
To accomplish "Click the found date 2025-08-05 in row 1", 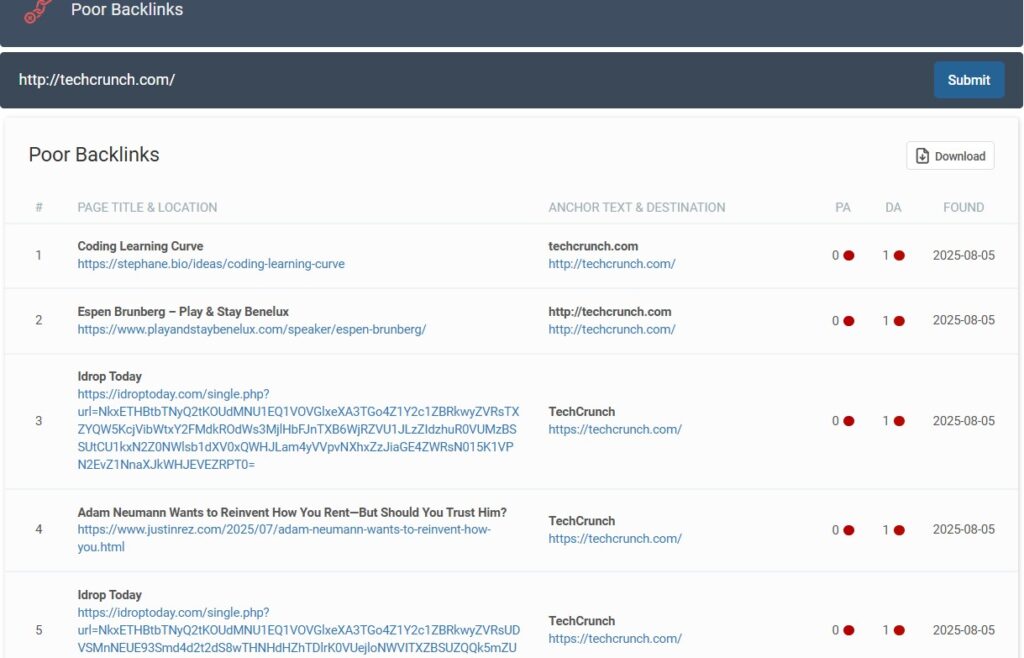I will tap(963, 255).
